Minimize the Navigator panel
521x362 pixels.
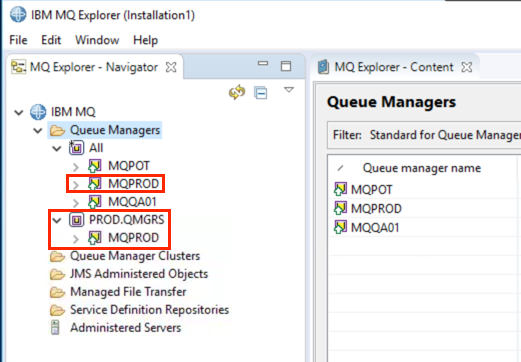tap(263, 63)
